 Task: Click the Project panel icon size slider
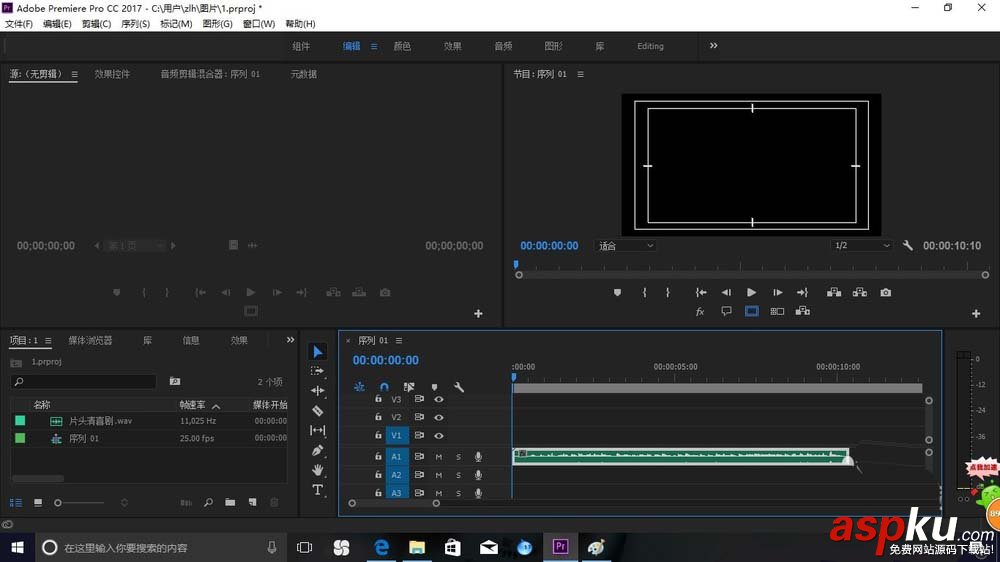[x=80, y=503]
